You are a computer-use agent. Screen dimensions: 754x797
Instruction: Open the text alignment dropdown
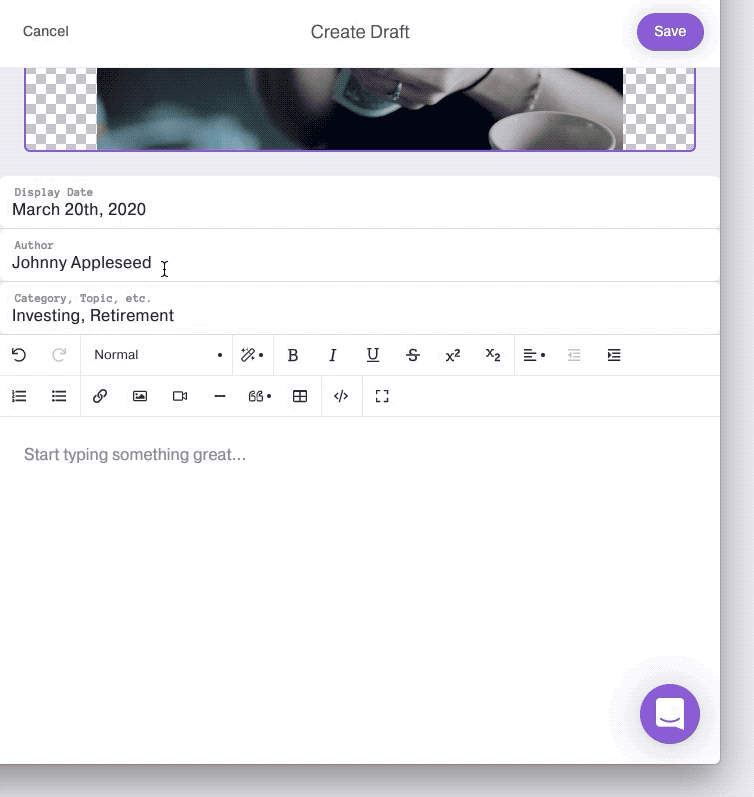534,355
